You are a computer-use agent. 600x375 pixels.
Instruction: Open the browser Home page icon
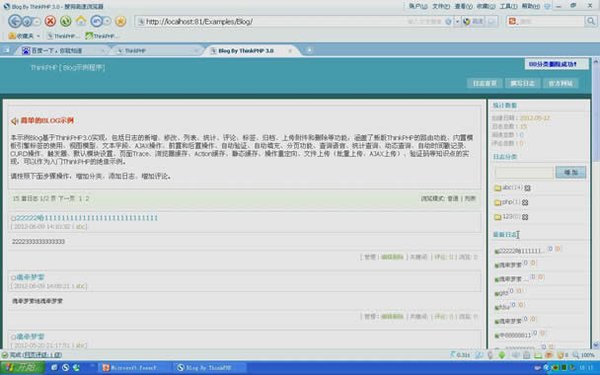(81, 21)
